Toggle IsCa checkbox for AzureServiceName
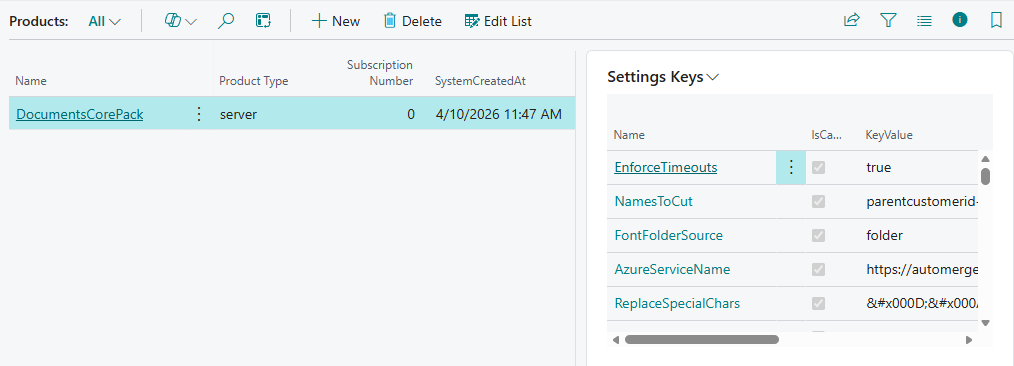The image size is (1014, 366). pyautogui.click(x=818, y=269)
